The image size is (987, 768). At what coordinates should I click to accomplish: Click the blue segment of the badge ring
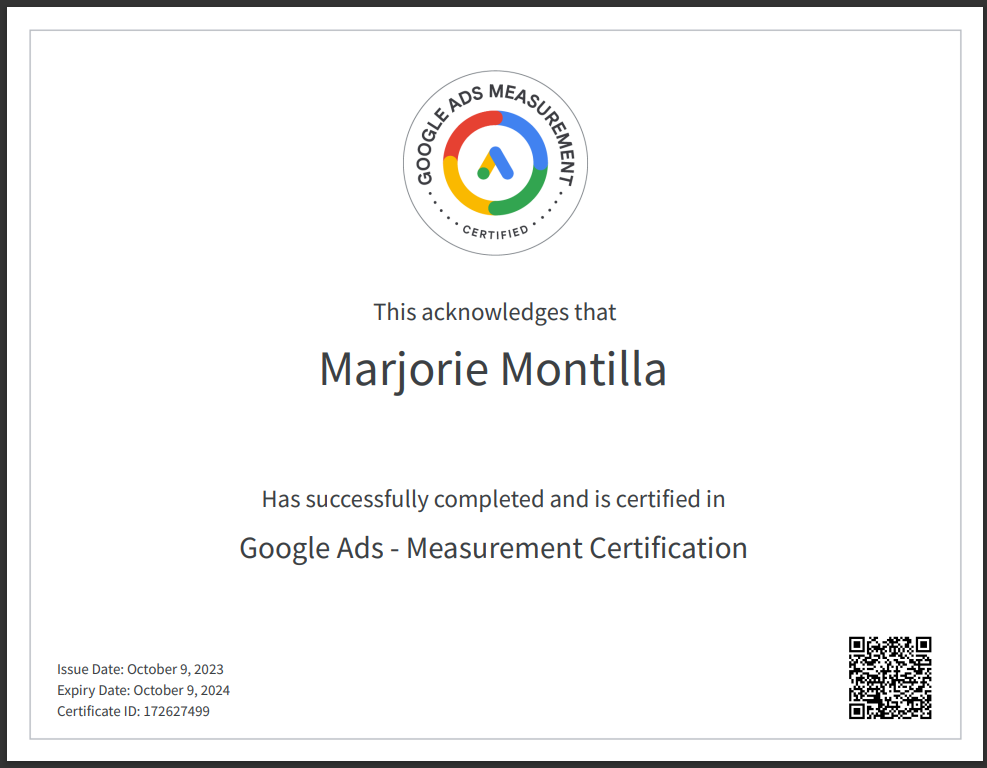[538, 142]
